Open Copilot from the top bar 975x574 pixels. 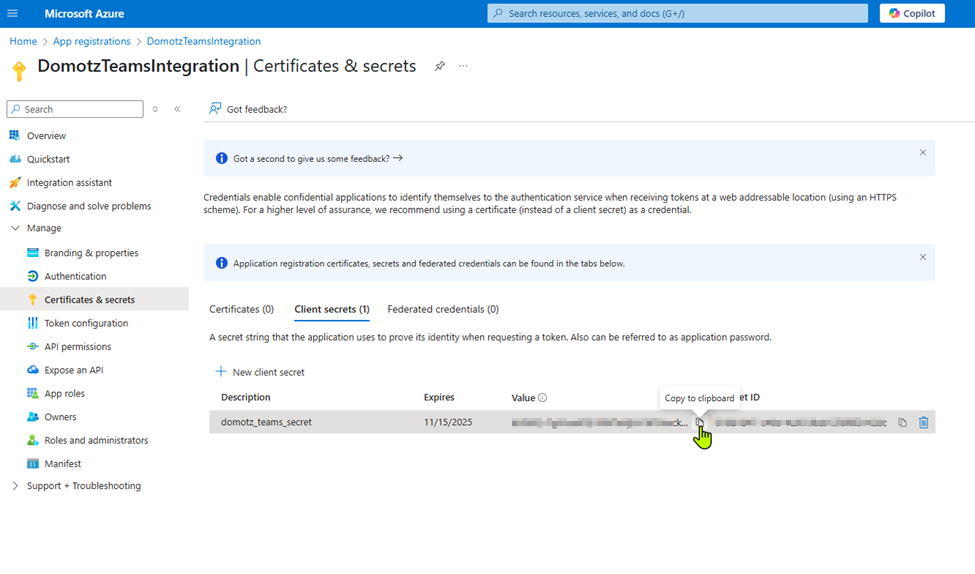pyautogui.click(x=912, y=13)
